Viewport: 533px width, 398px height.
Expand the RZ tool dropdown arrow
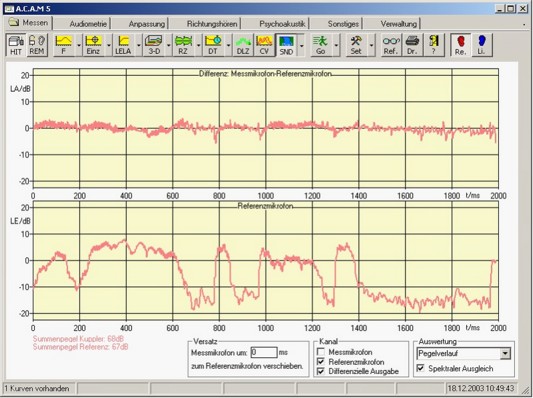199,45
